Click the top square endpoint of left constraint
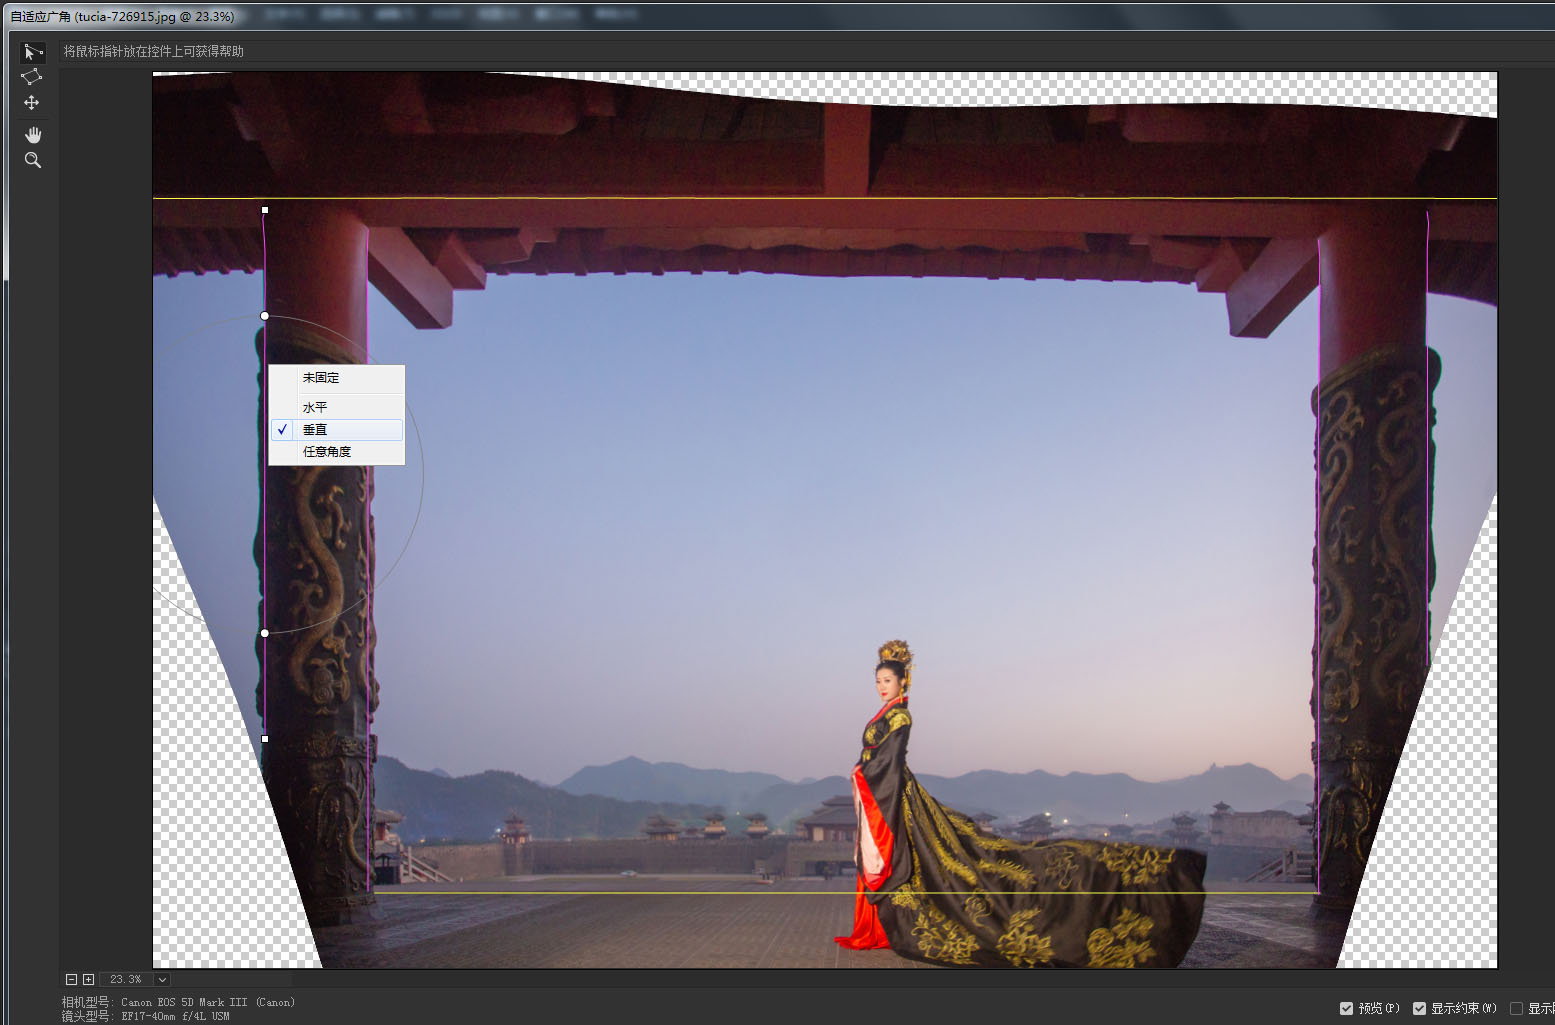The width and height of the screenshot is (1555, 1025). [265, 210]
